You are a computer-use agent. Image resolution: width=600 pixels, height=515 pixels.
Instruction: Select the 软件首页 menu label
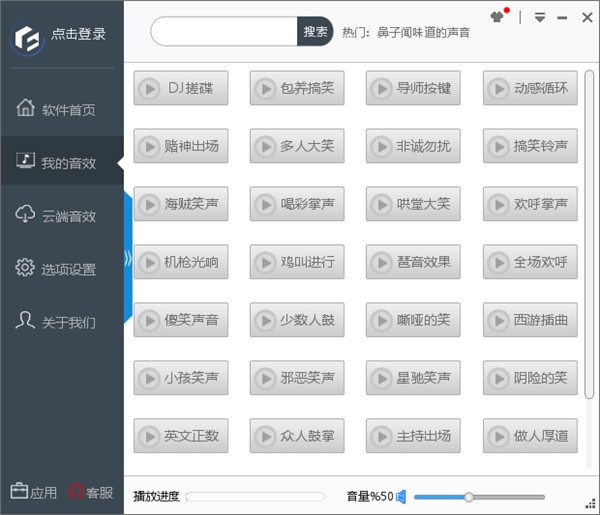68,110
